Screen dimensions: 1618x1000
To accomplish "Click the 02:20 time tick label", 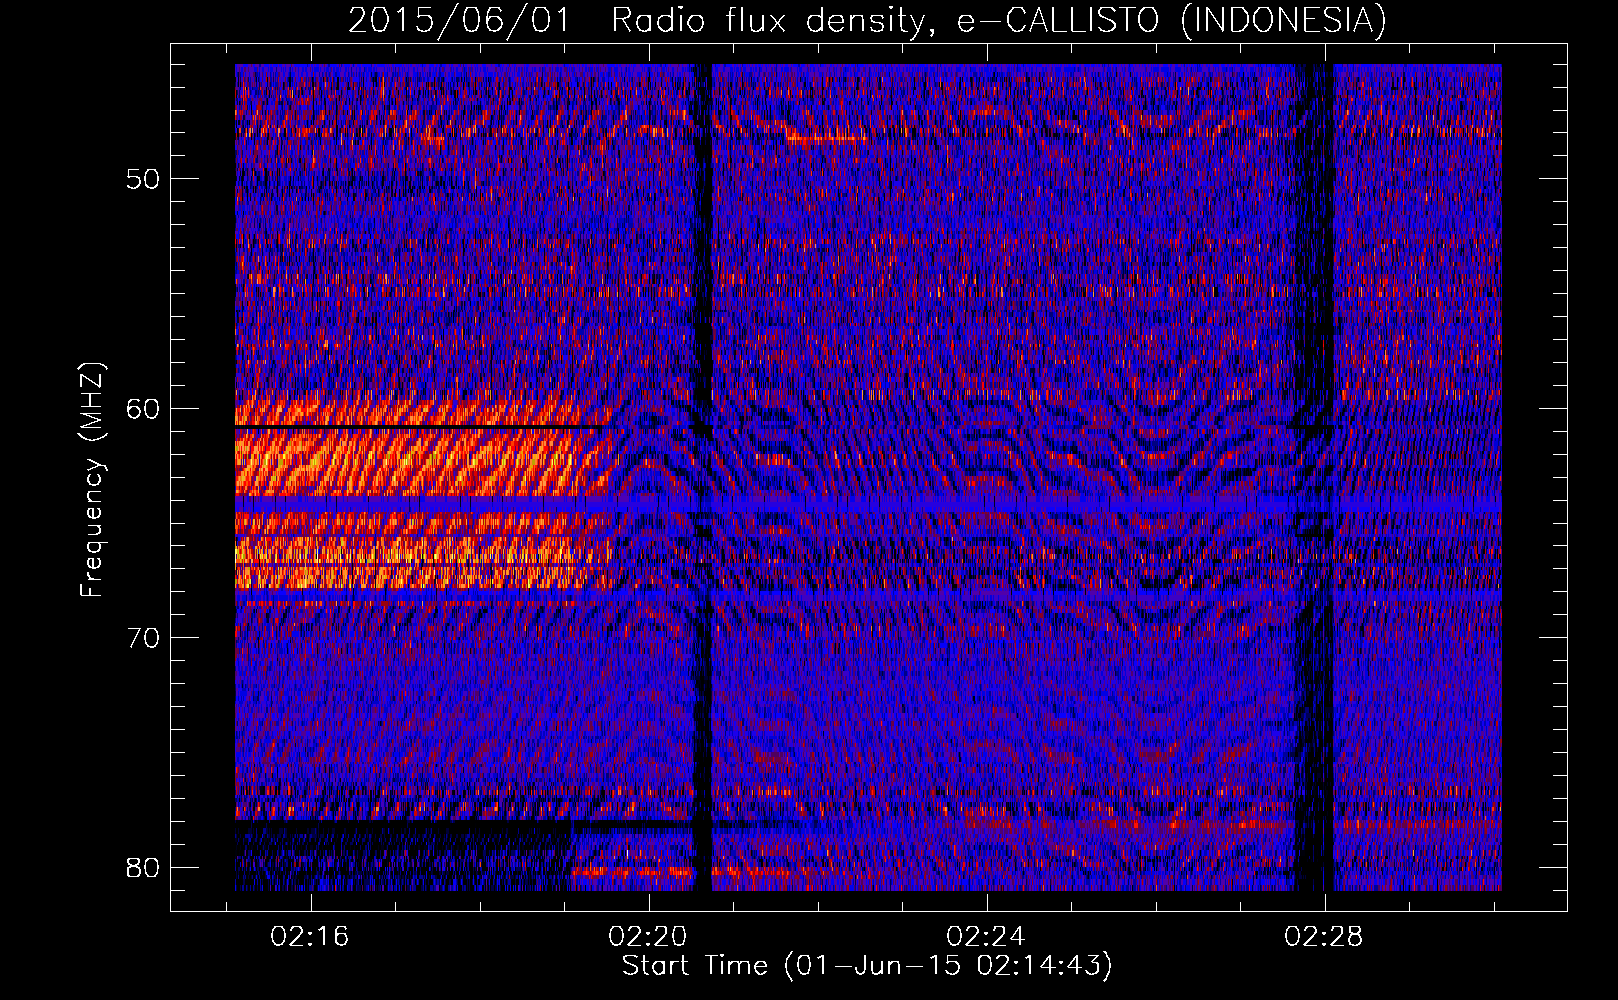I will pos(648,937).
